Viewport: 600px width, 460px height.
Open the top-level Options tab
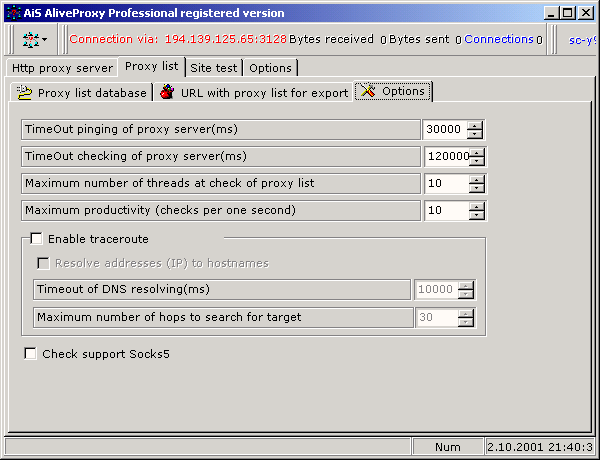[270, 68]
